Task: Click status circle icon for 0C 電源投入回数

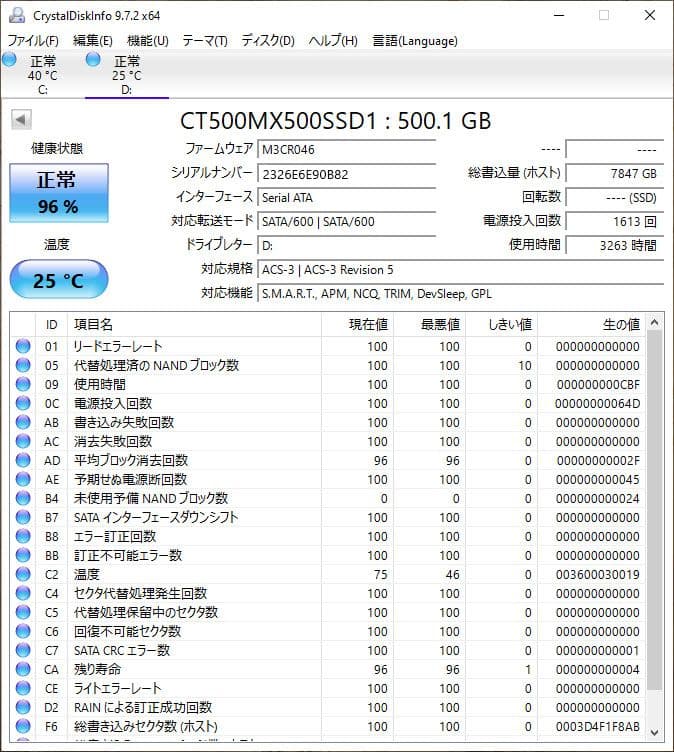Action: coord(23,403)
